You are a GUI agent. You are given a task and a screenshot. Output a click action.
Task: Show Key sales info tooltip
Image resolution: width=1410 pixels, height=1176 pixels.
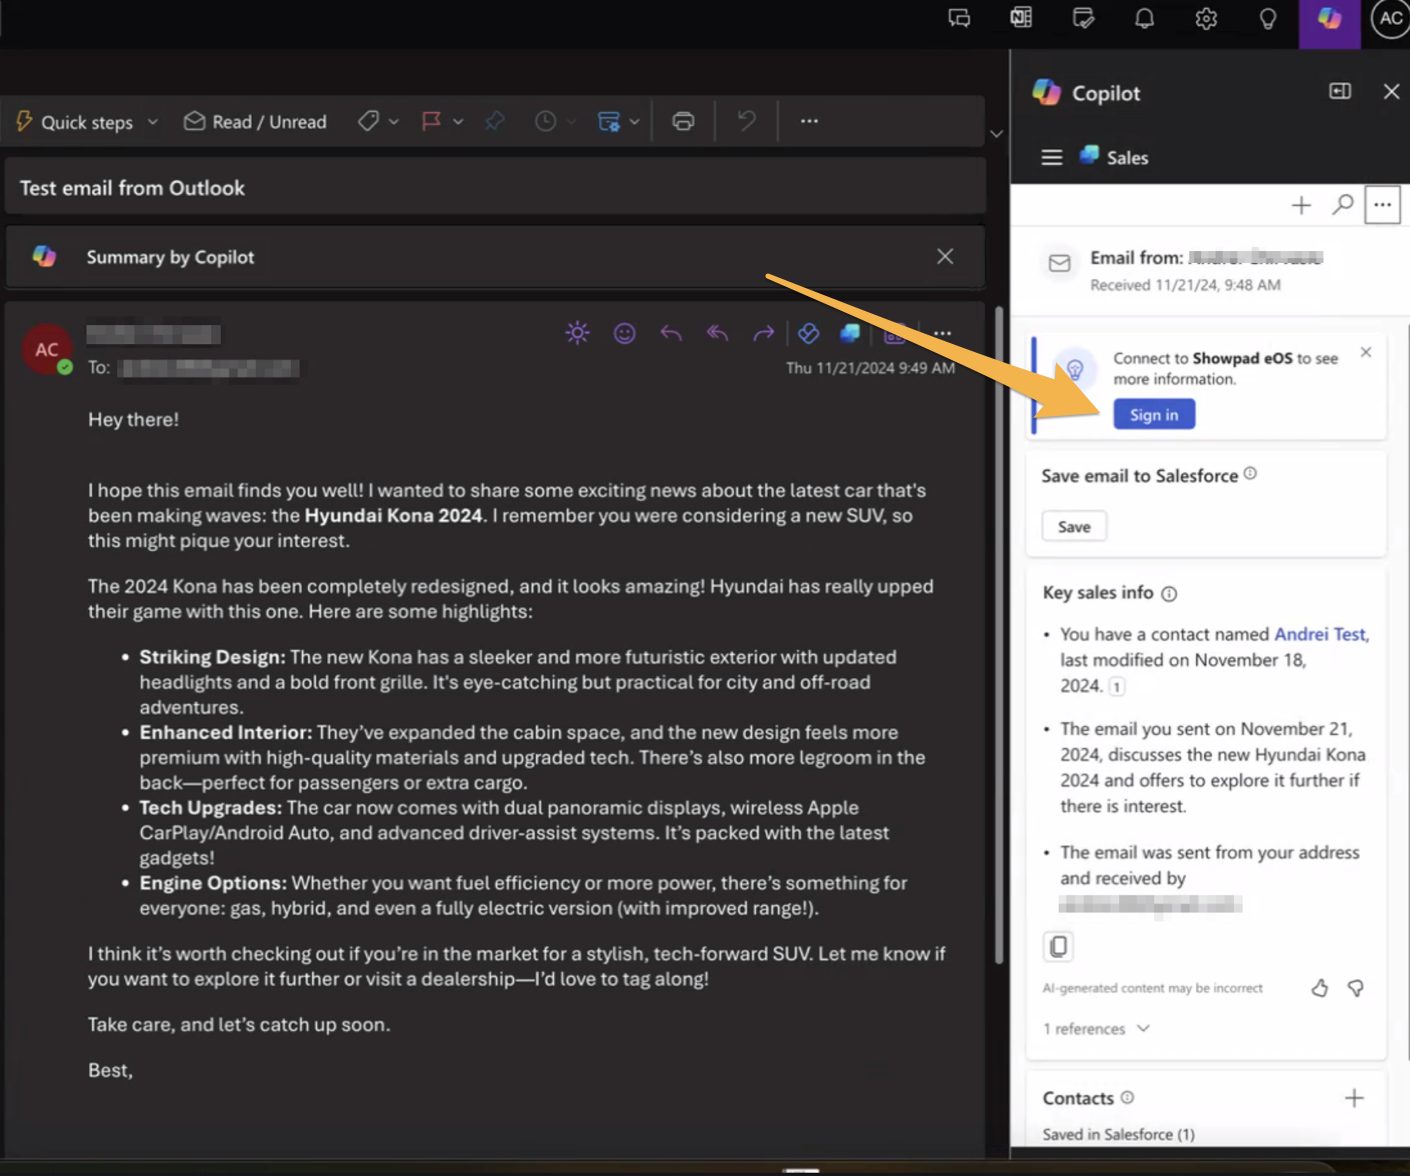click(1169, 594)
